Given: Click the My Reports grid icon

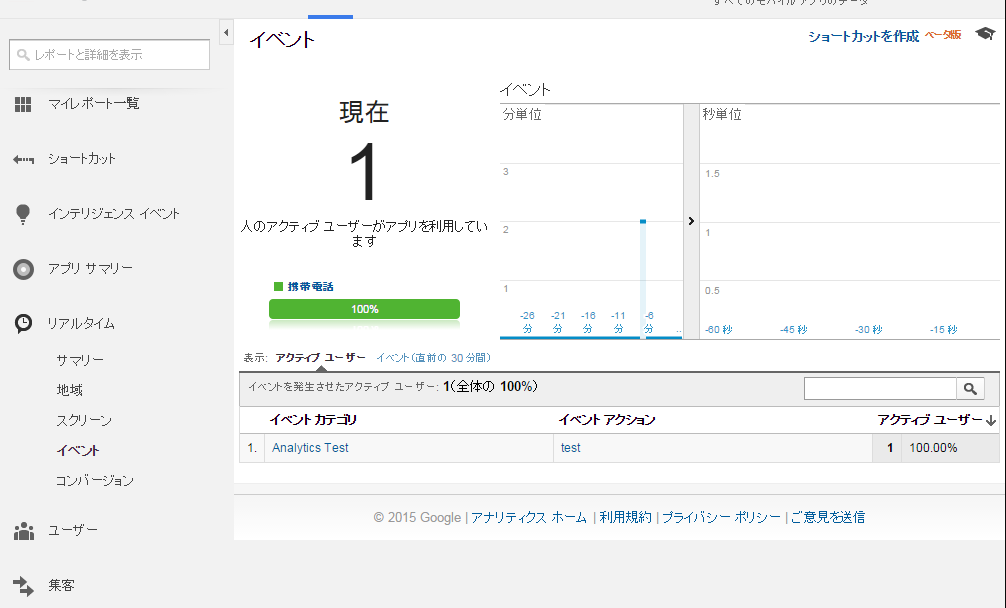Looking at the screenshot, I should coord(23,104).
